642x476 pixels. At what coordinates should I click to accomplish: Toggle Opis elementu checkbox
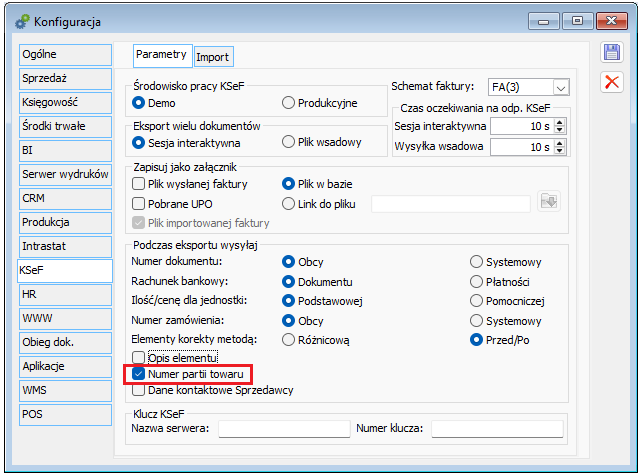click(x=138, y=358)
